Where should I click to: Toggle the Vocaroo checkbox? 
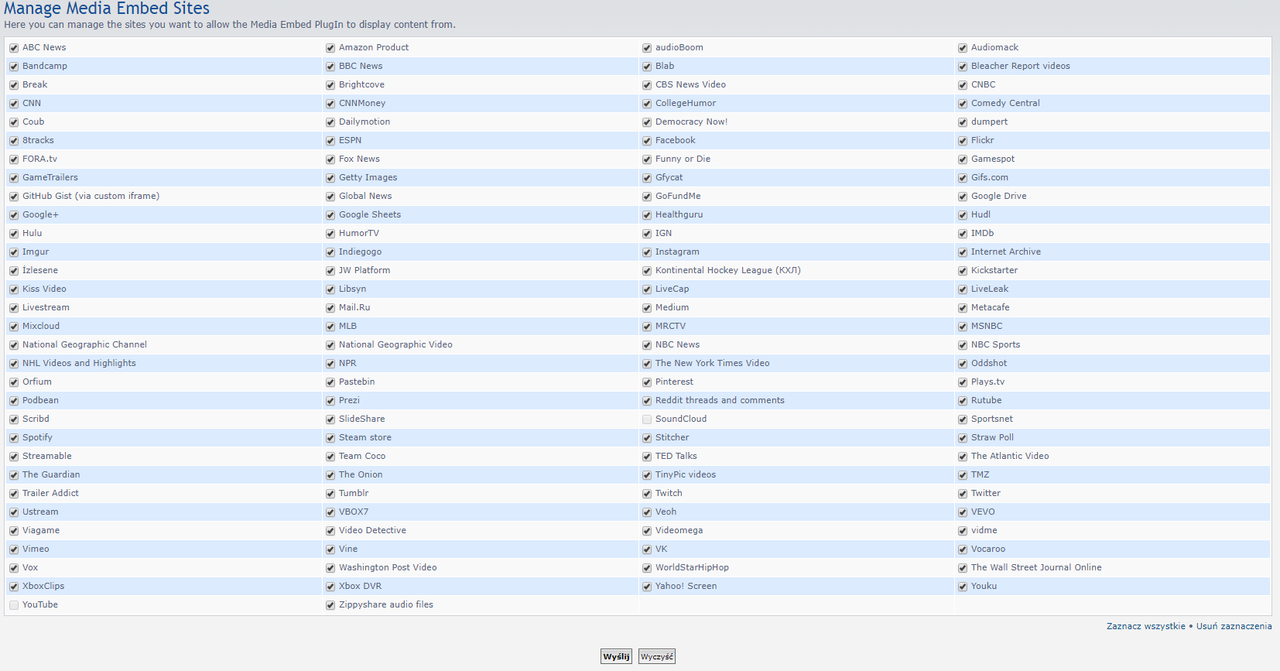(963, 549)
